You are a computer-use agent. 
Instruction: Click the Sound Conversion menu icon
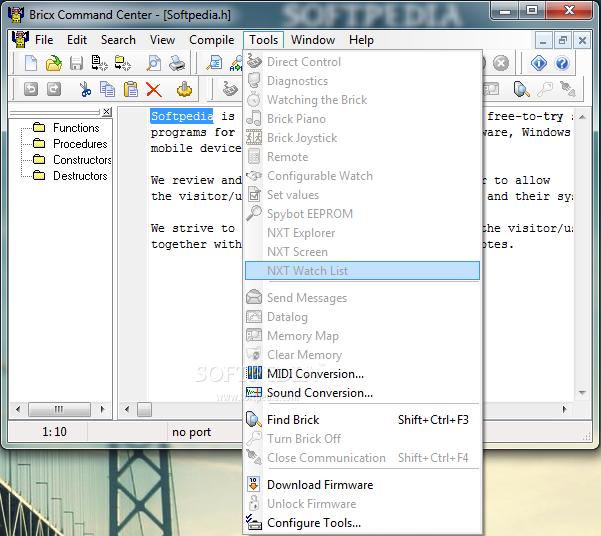coord(254,392)
